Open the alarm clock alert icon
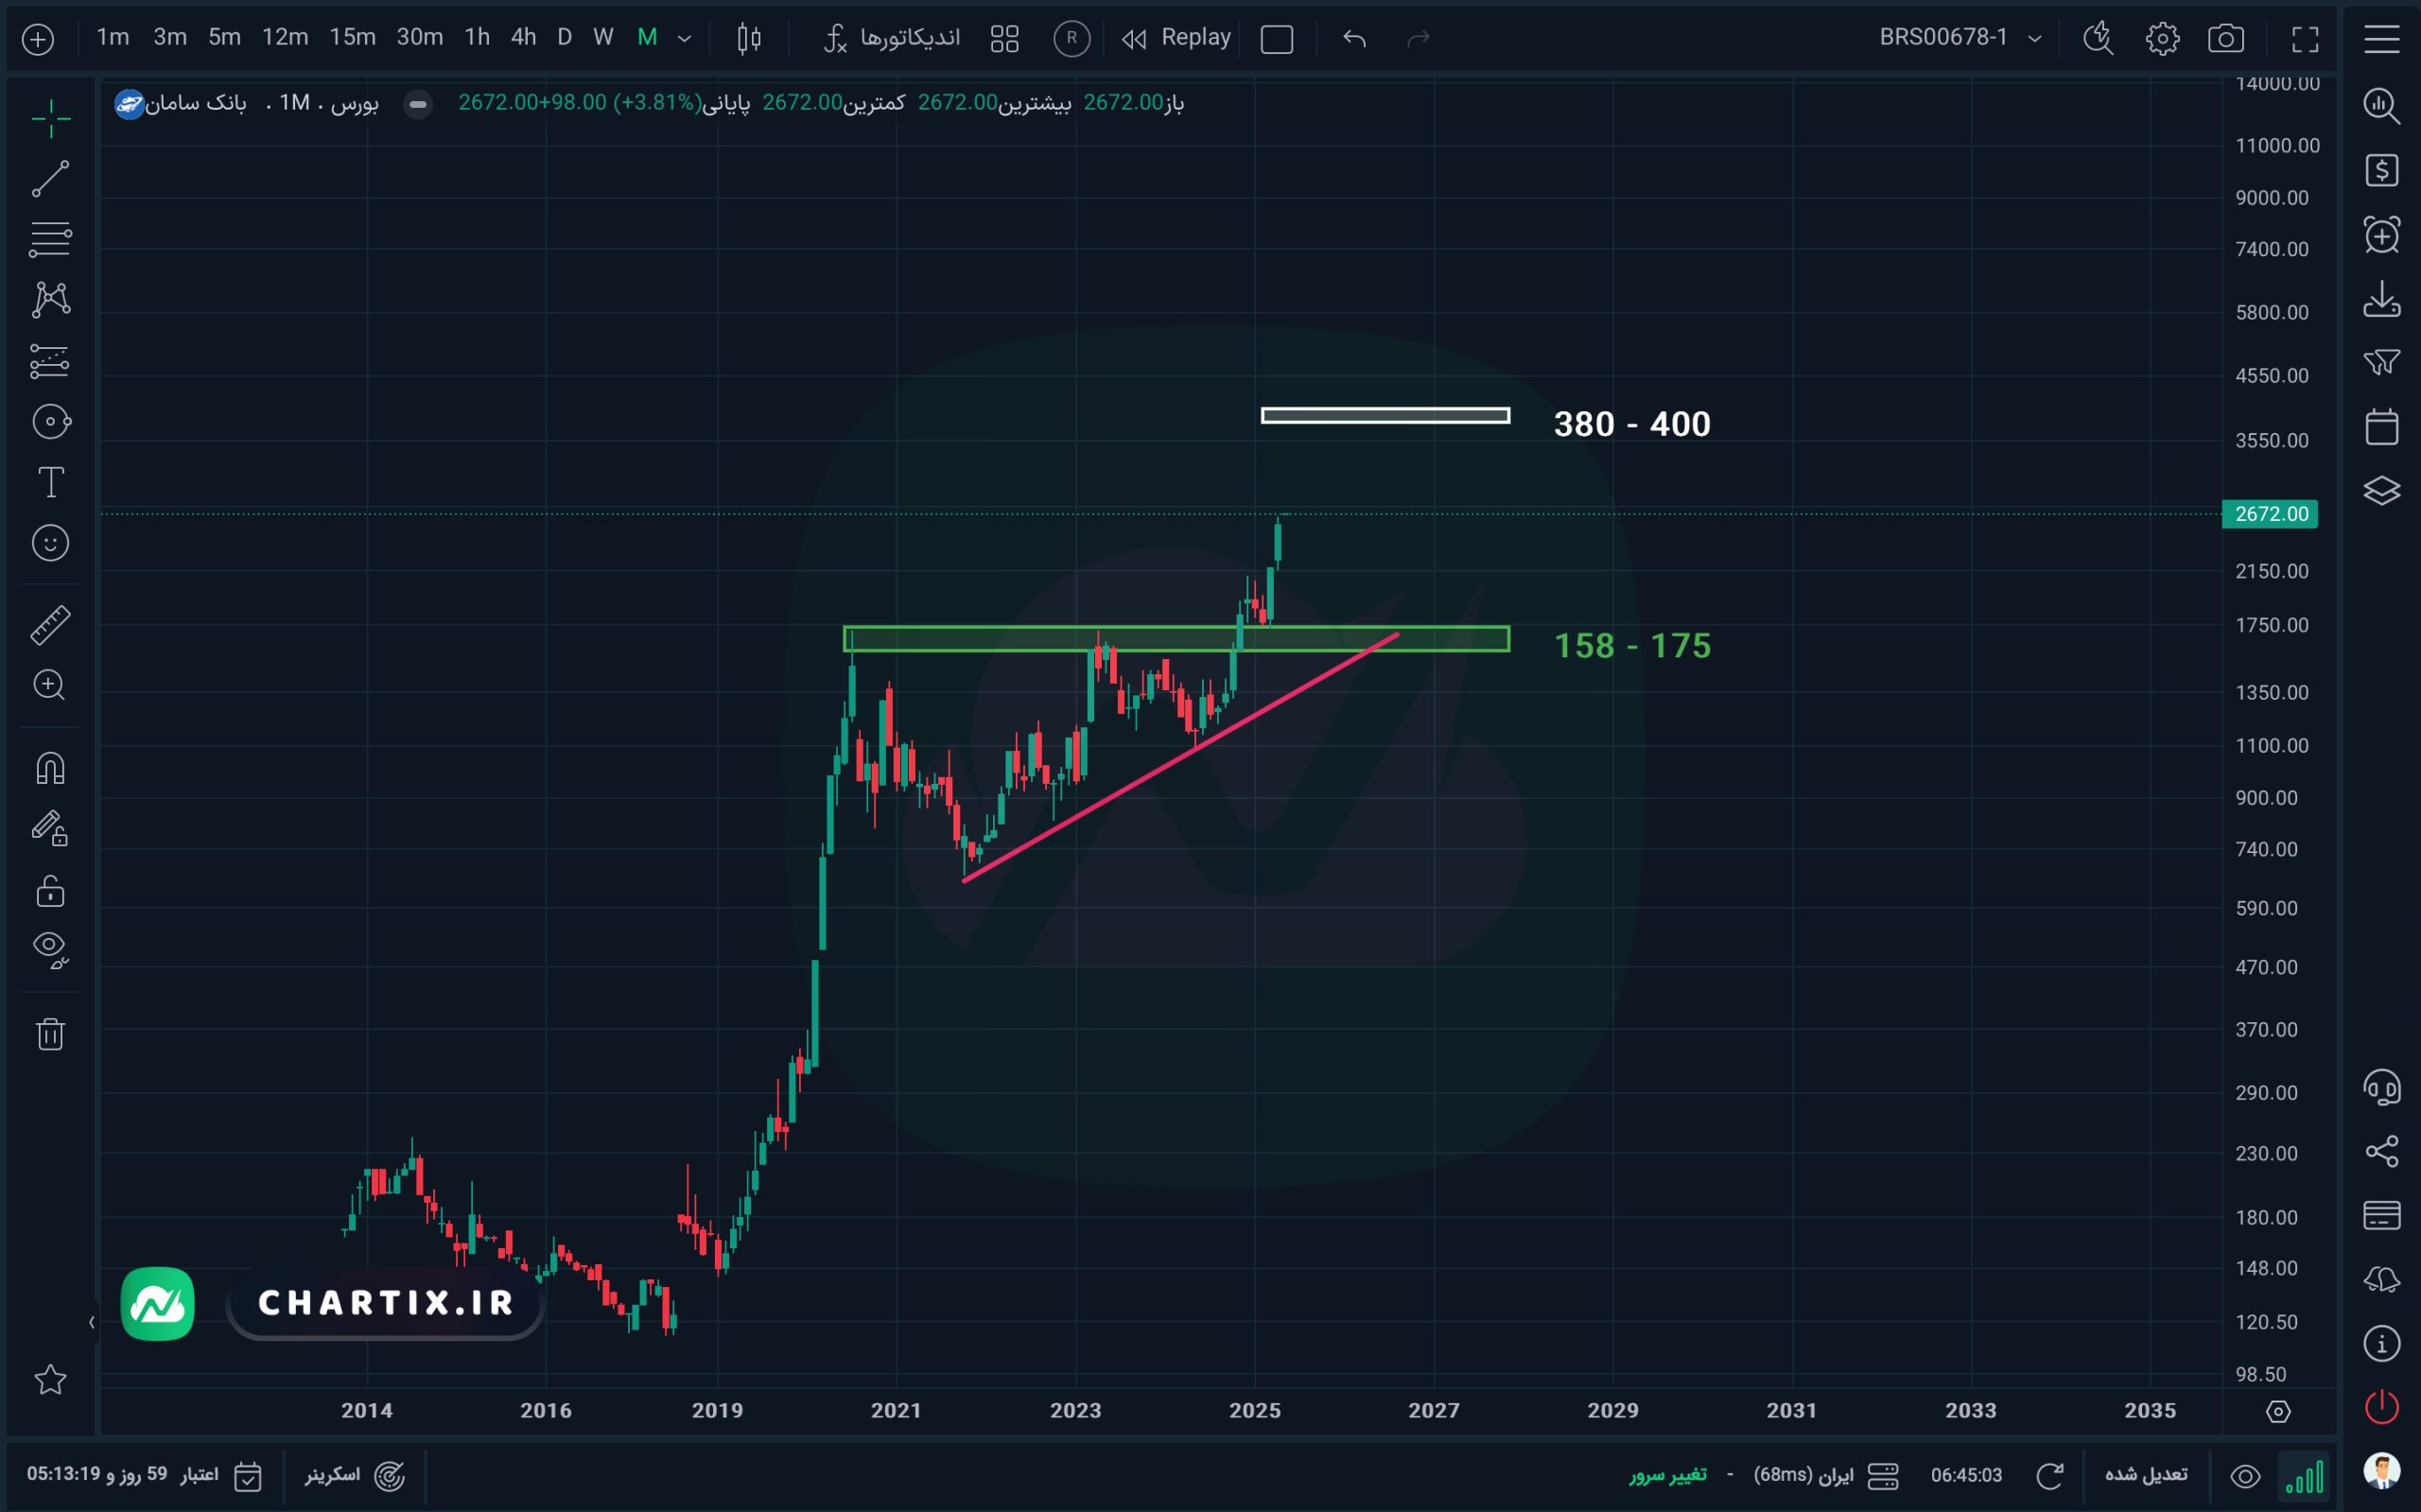Image resolution: width=2421 pixels, height=1512 pixels. point(2381,235)
